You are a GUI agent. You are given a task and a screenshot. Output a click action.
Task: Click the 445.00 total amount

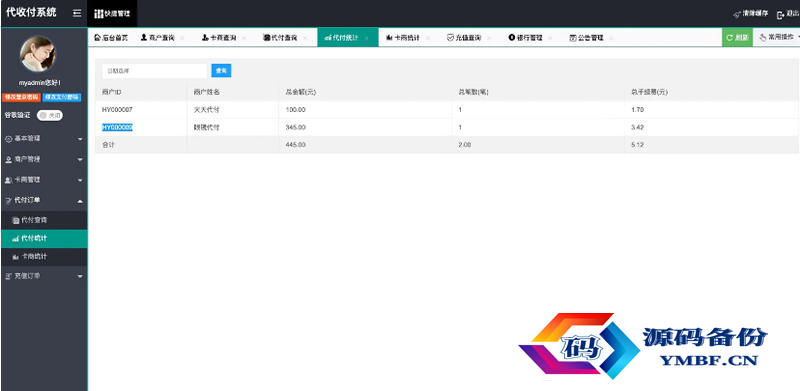295,145
